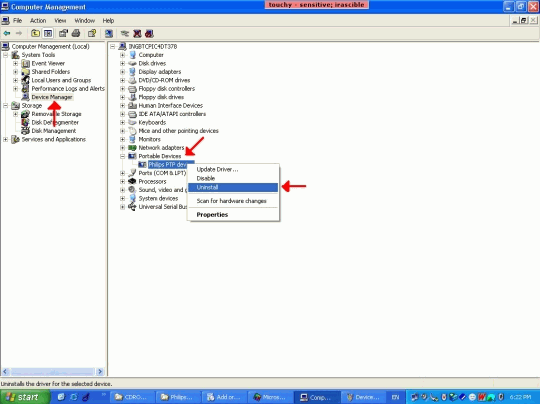Image resolution: width=540 pixels, height=404 pixels.
Task: Select Removable Storage tree node
Action: [56, 114]
